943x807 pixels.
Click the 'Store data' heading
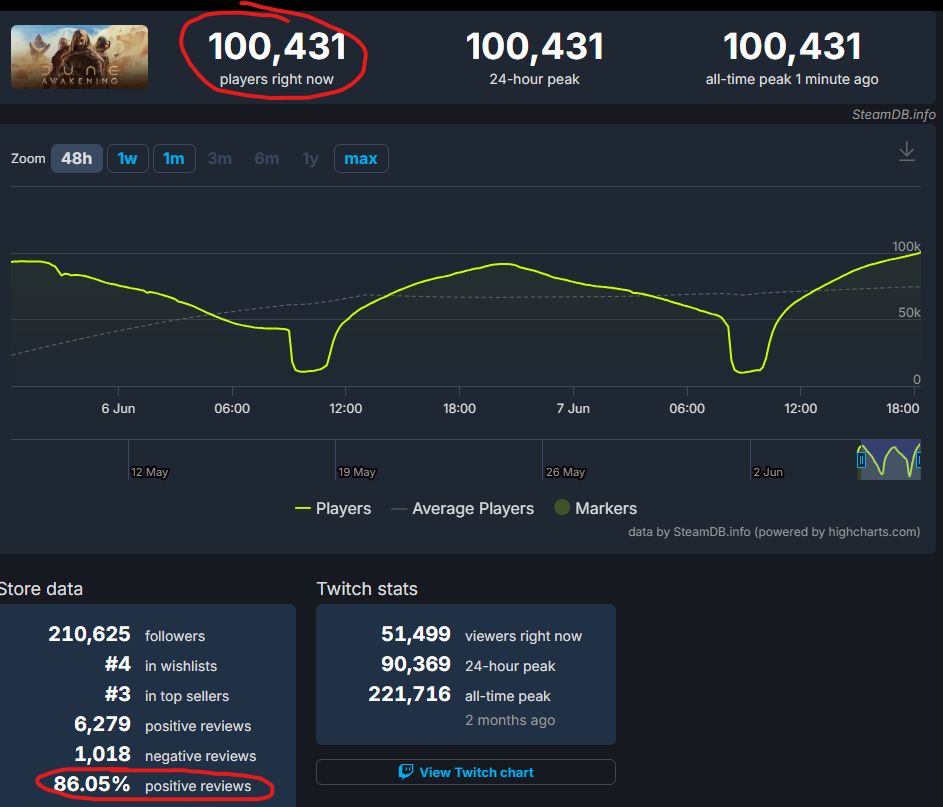41,589
